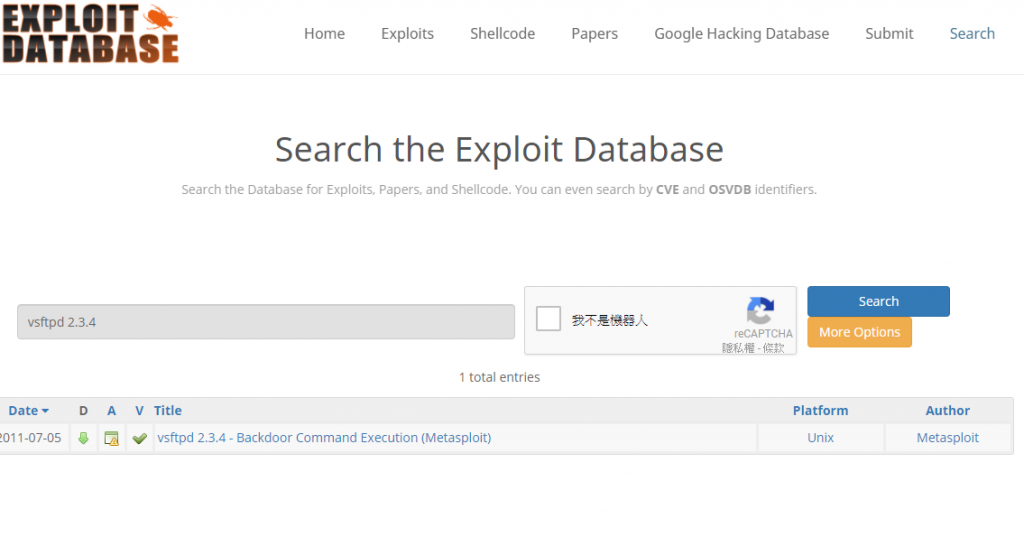Click the 2011-07-05 date cell
Image resolution: width=1024 pixels, height=555 pixels.
point(31,437)
